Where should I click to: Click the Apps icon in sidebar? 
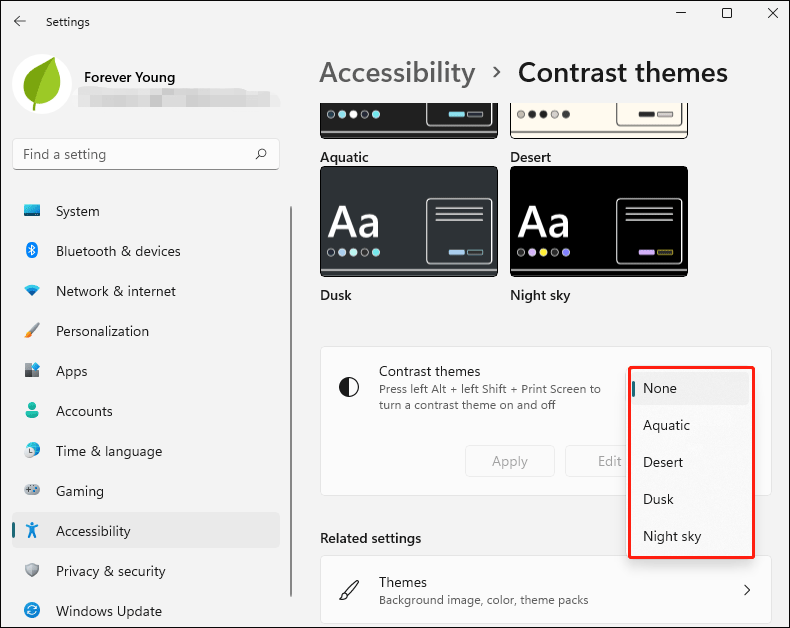pyautogui.click(x=32, y=370)
